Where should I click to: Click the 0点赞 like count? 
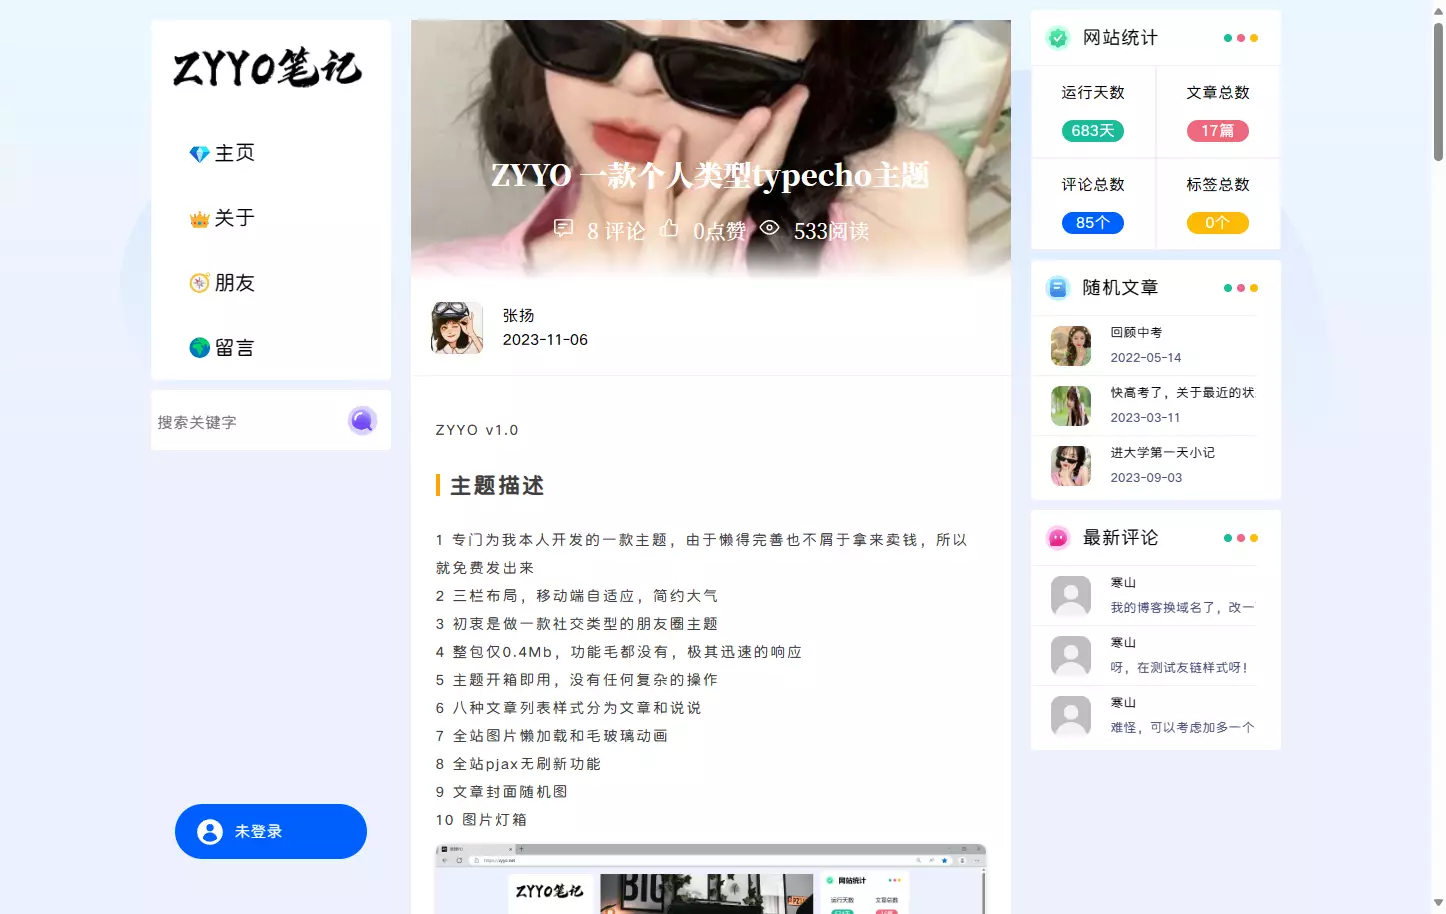coord(720,231)
